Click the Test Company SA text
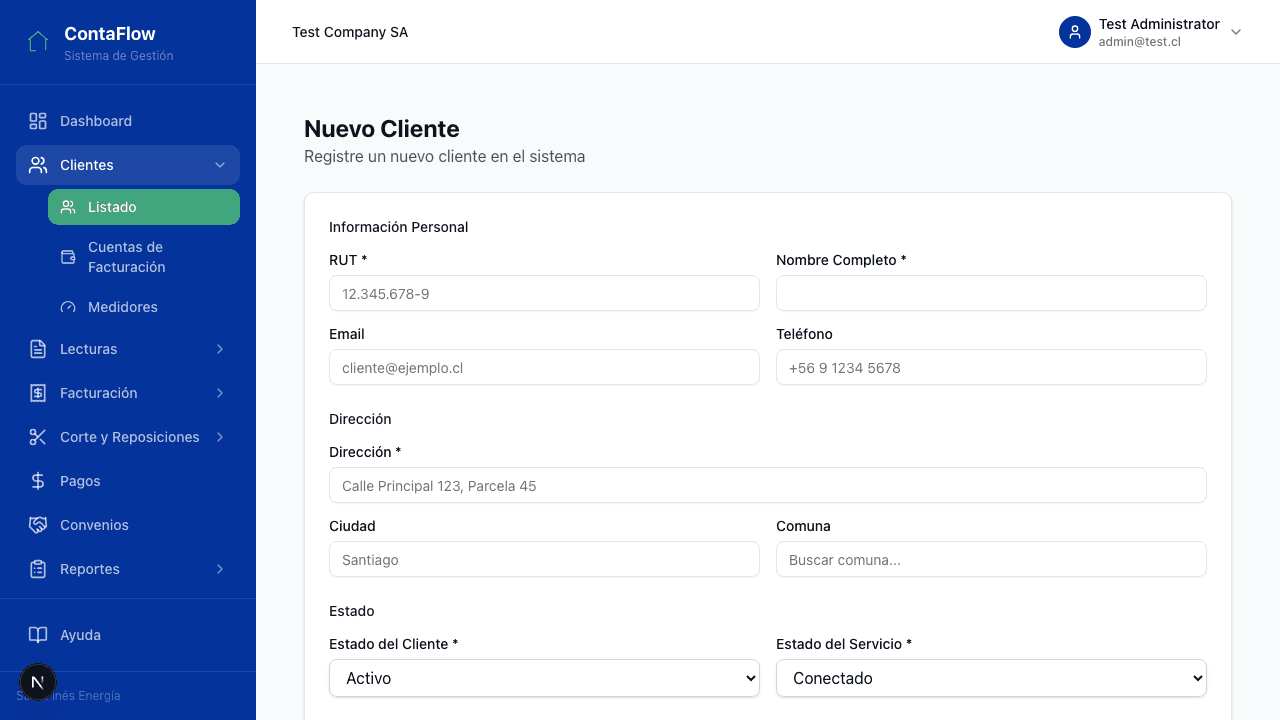1280x720 pixels. pos(350,32)
